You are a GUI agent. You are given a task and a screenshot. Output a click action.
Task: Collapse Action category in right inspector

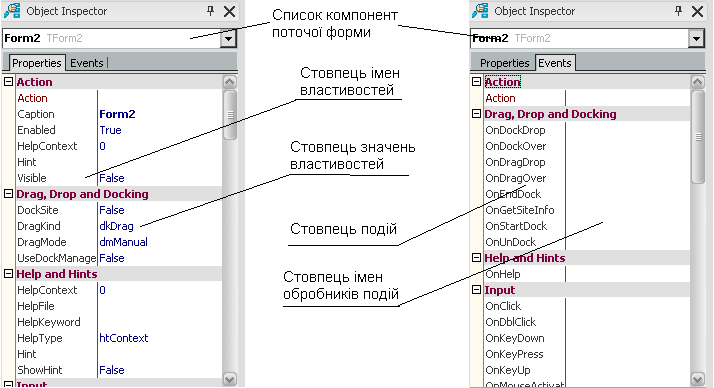coord(476,82)
